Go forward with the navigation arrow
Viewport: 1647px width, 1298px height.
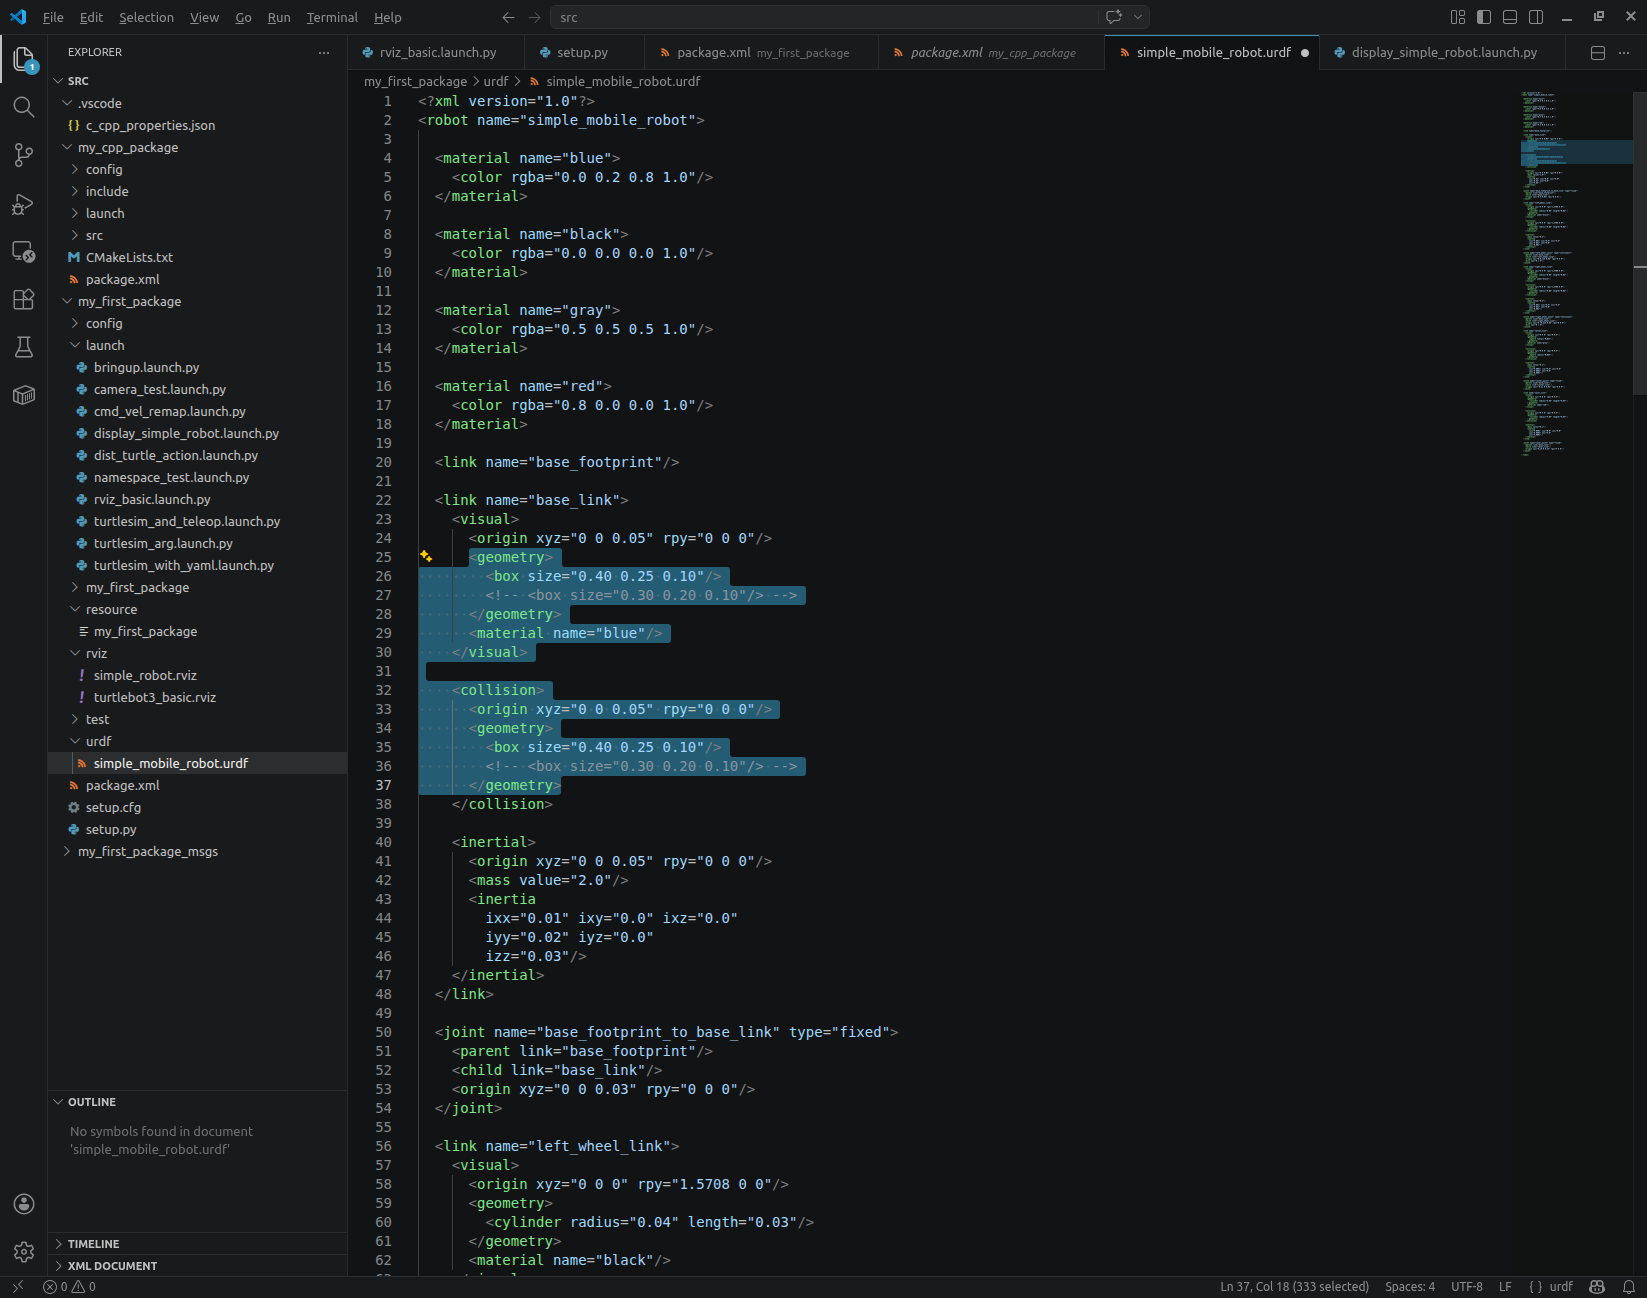click(534, 17)
